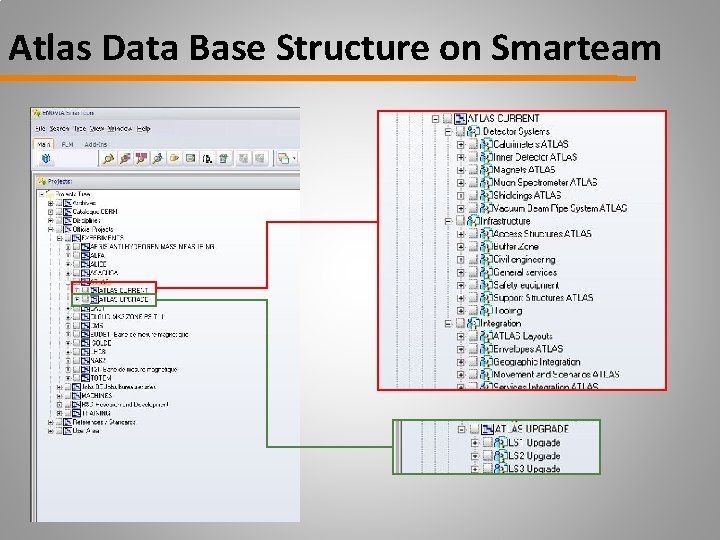Click the icon beside Infrastructure

click(x=473, y=221)
